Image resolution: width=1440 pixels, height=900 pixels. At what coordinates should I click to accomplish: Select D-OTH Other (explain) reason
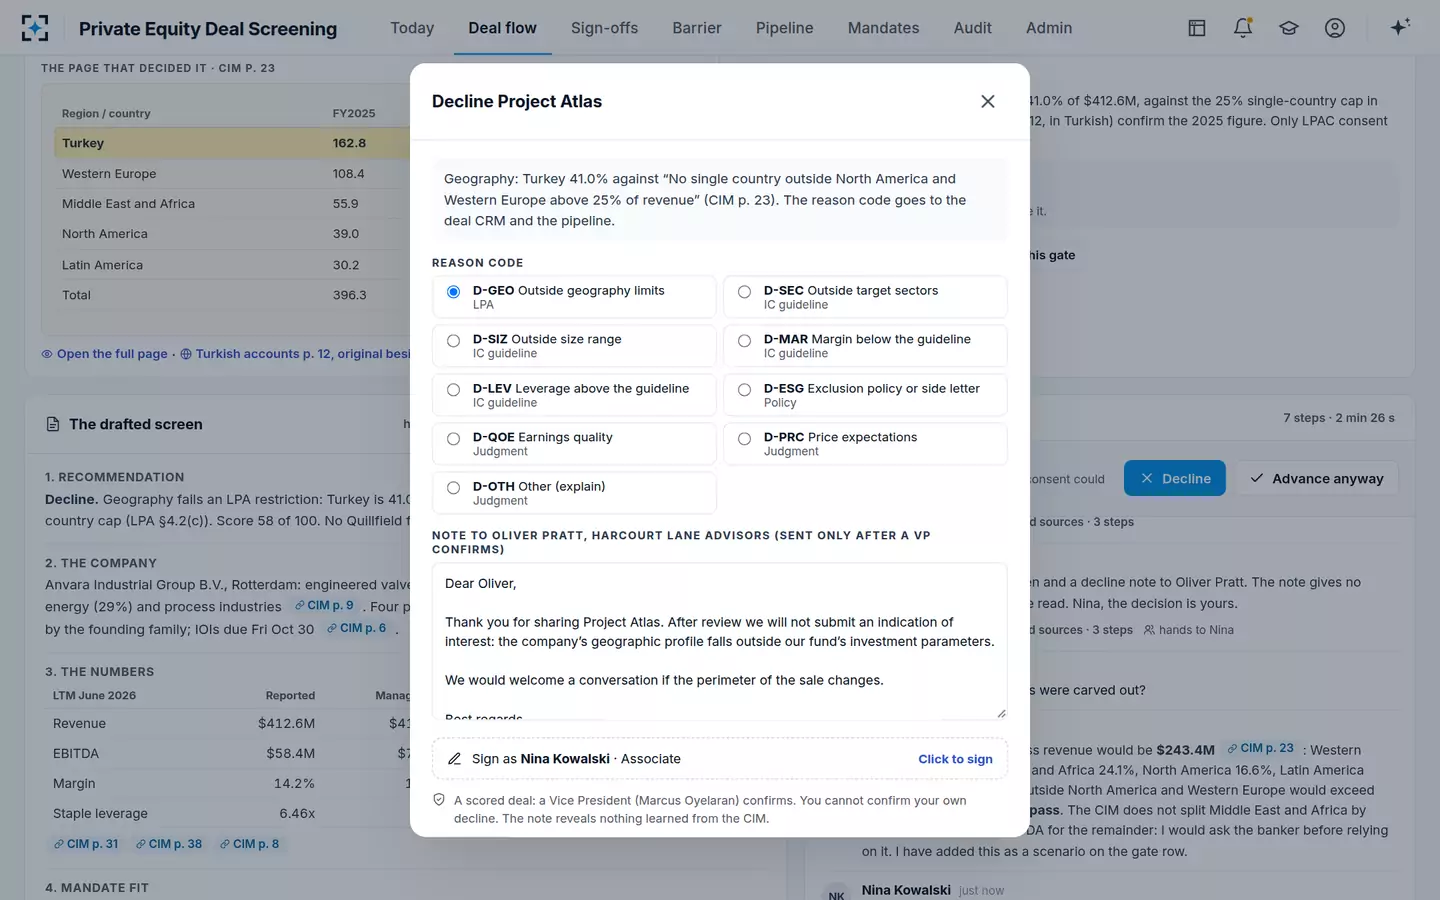574,493
